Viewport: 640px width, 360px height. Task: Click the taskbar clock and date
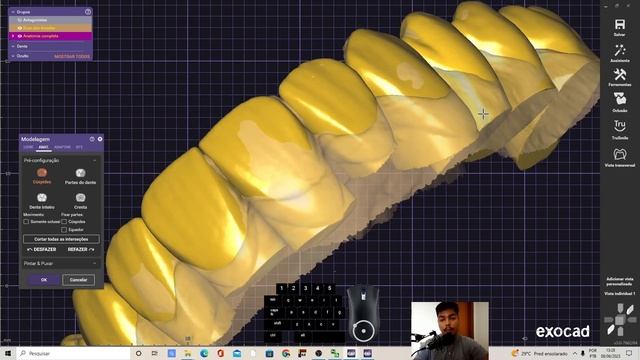[x=610, y=353]
